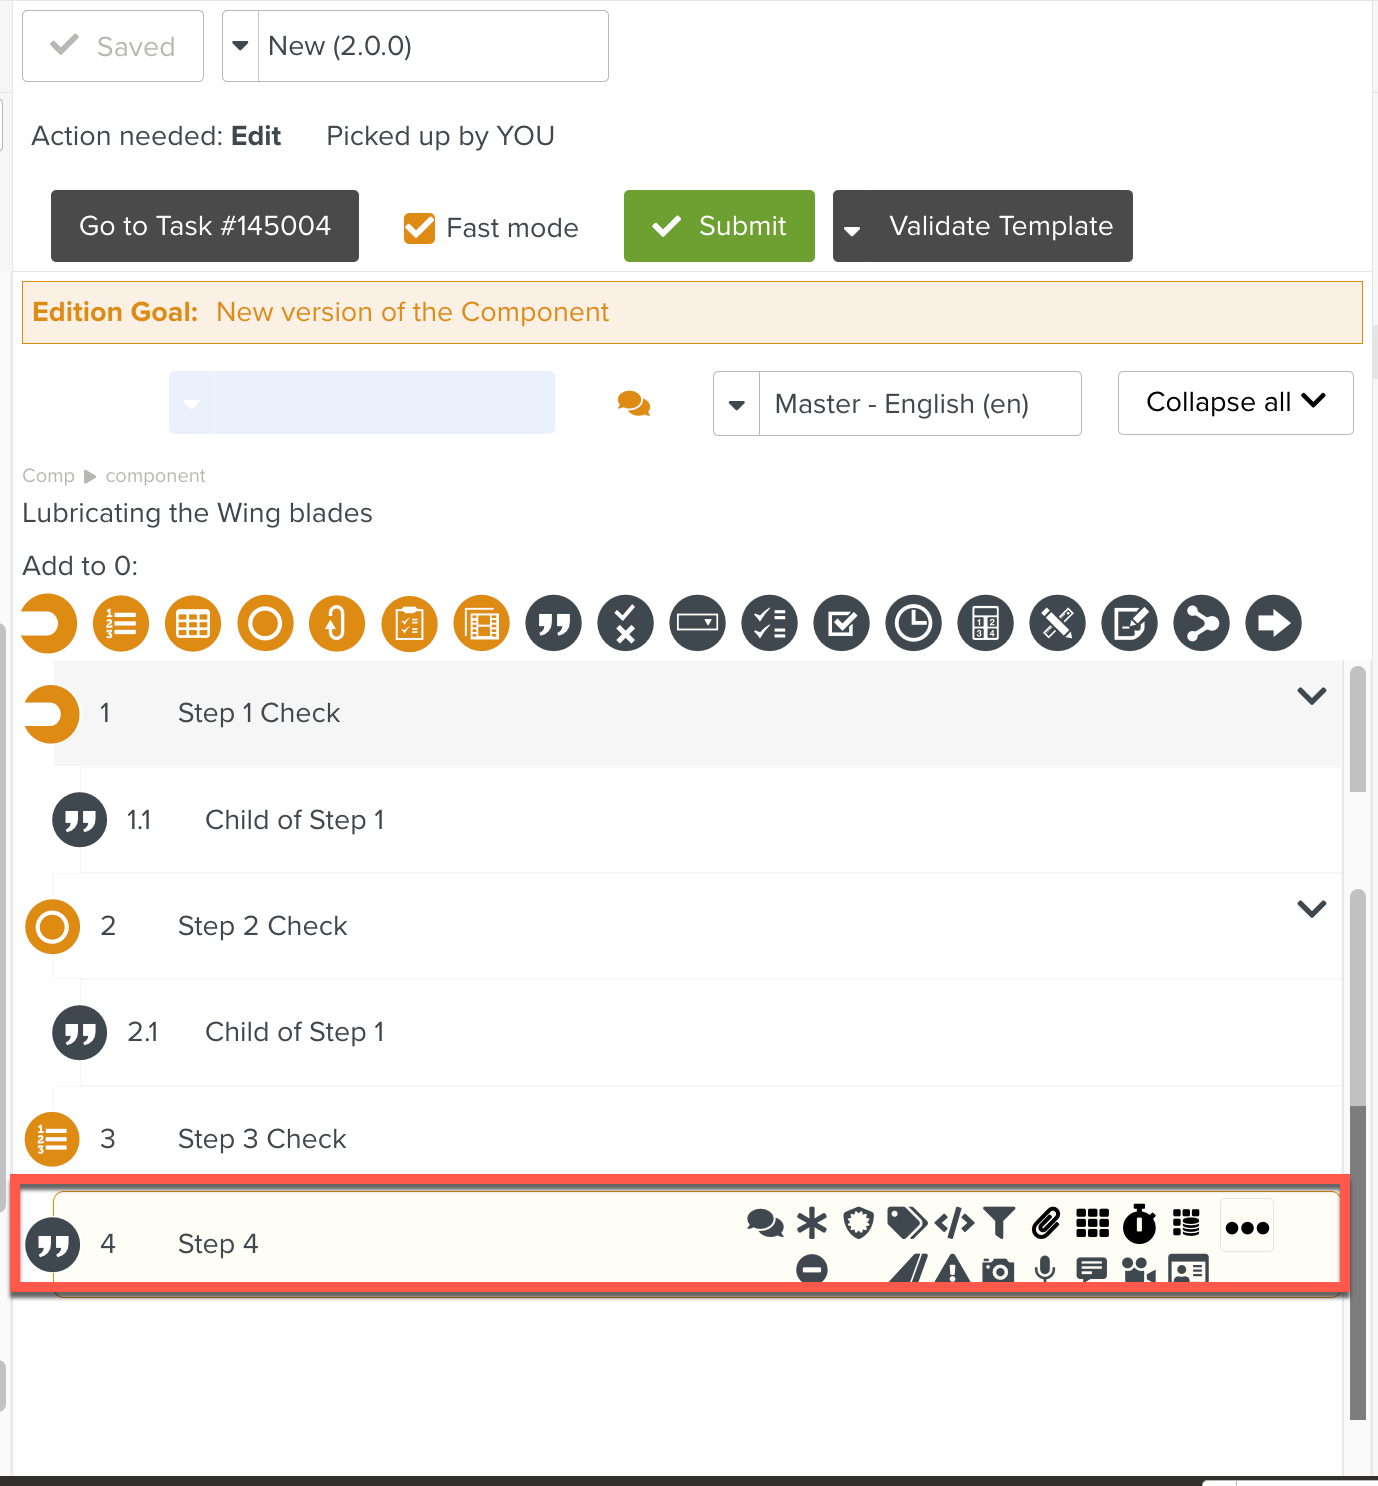Click the orange numbered list step icon in toolbar
The height and width of the screenshot is (1486, 1378).
121,623
